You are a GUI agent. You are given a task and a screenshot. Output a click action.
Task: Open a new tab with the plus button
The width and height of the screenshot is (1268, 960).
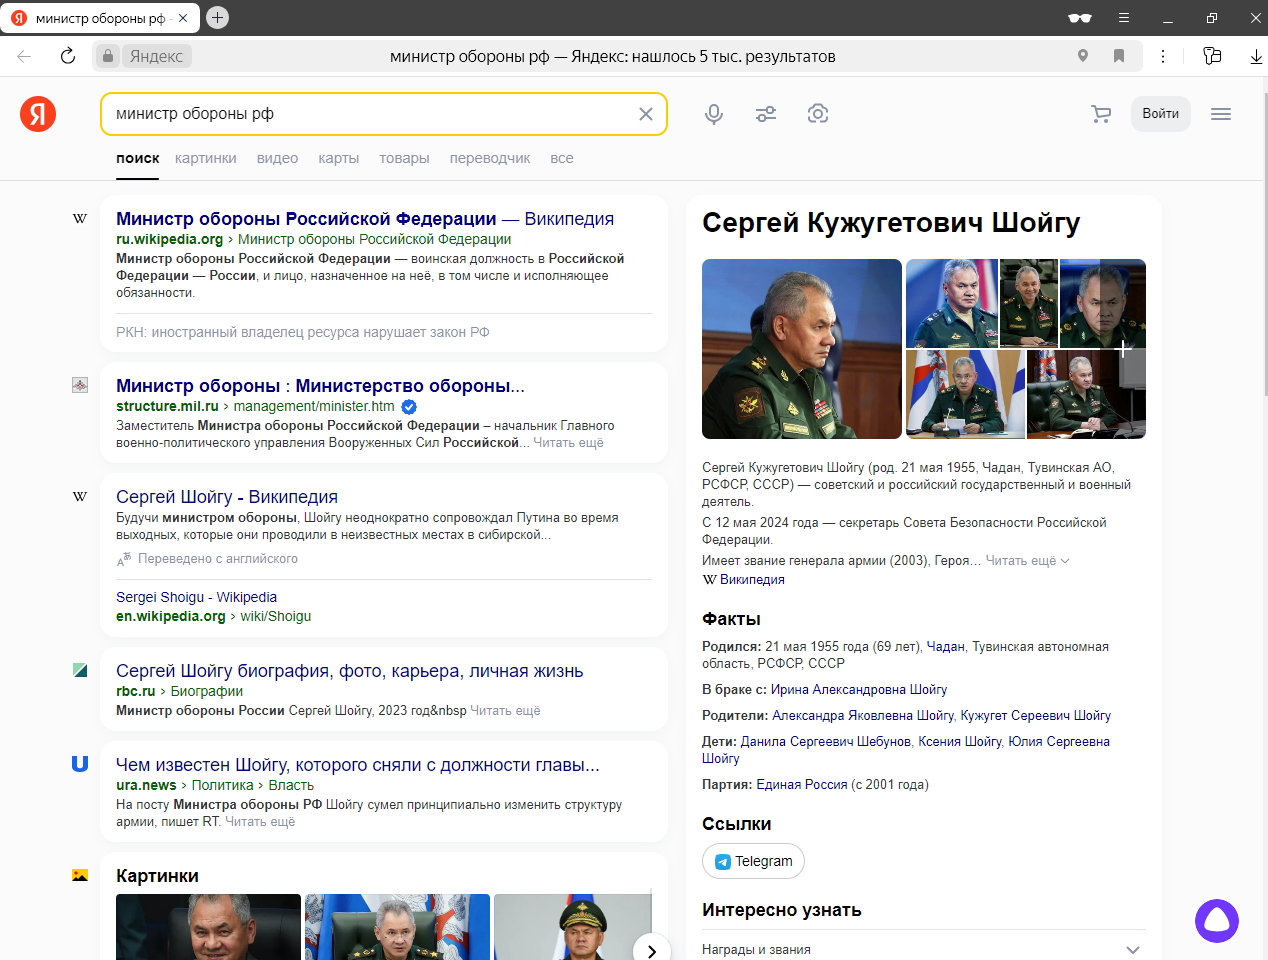point(217,17)
